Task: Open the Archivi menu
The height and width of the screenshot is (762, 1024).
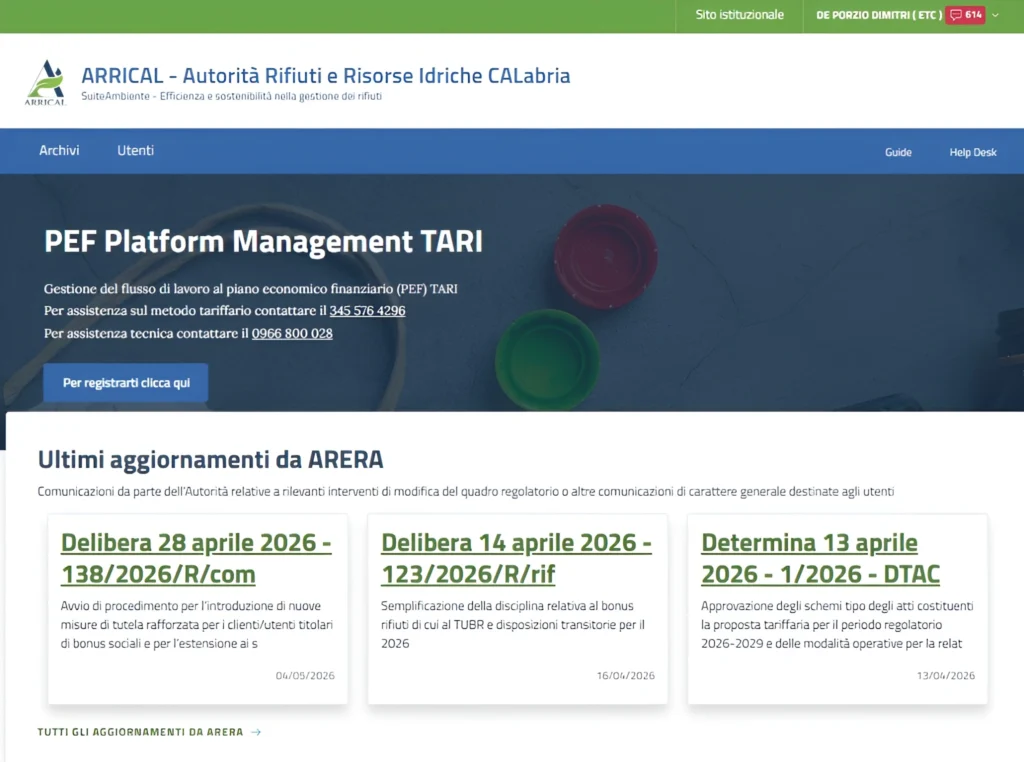Action: 59,151
